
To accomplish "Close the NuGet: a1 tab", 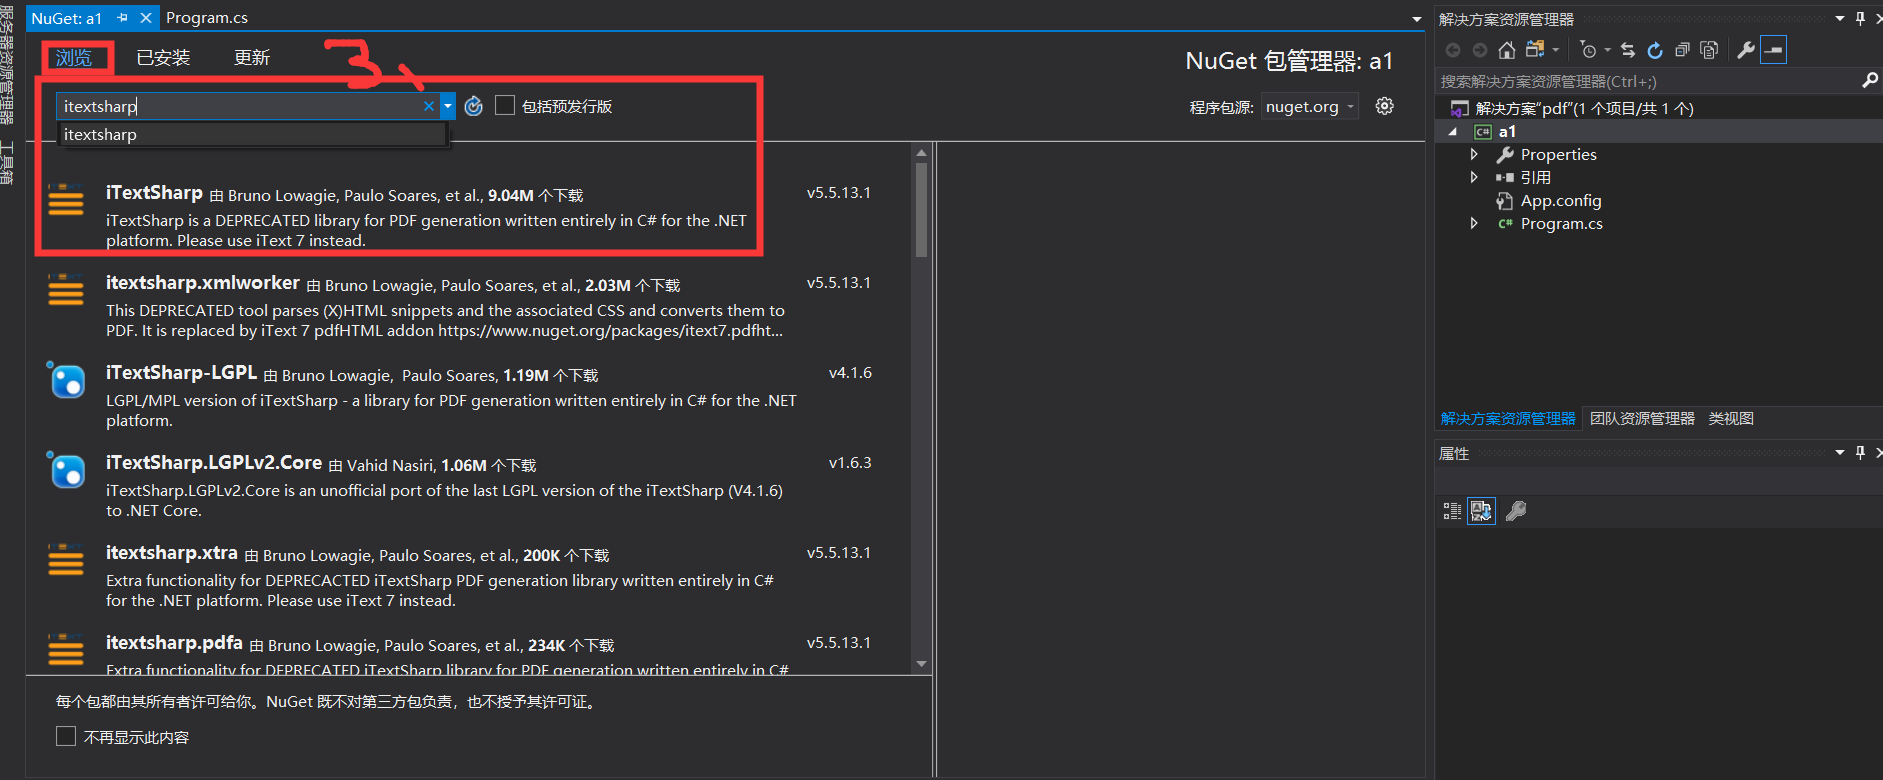I will tap(146, 18).
